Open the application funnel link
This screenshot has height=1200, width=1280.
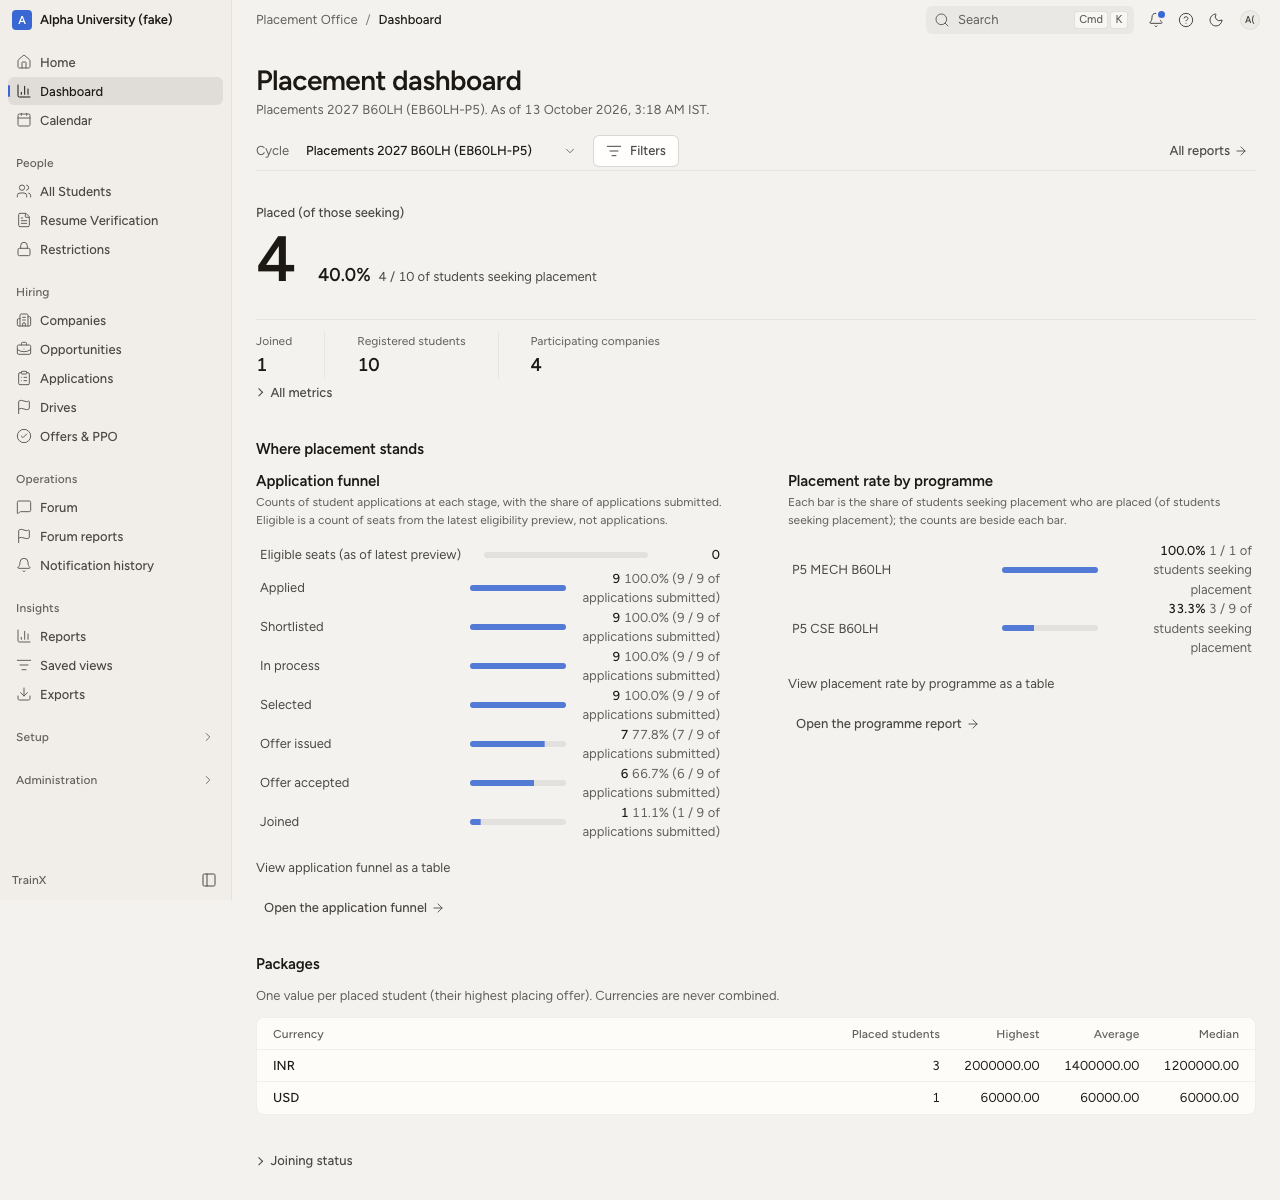(353, 908)
